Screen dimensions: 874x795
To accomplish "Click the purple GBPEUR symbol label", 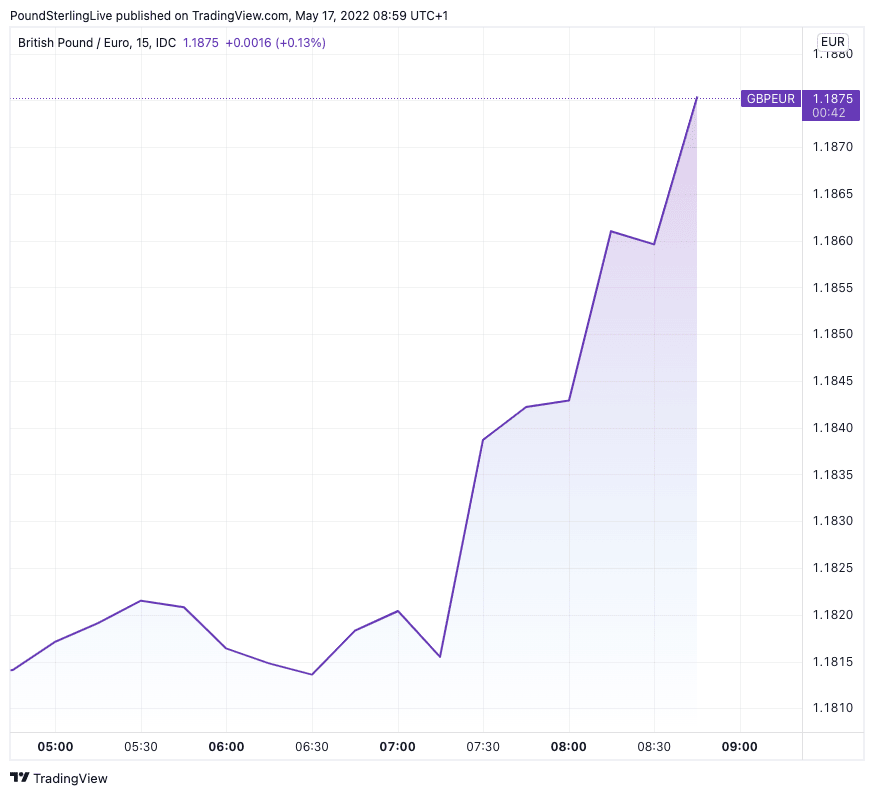I will (x=770, y=98).
